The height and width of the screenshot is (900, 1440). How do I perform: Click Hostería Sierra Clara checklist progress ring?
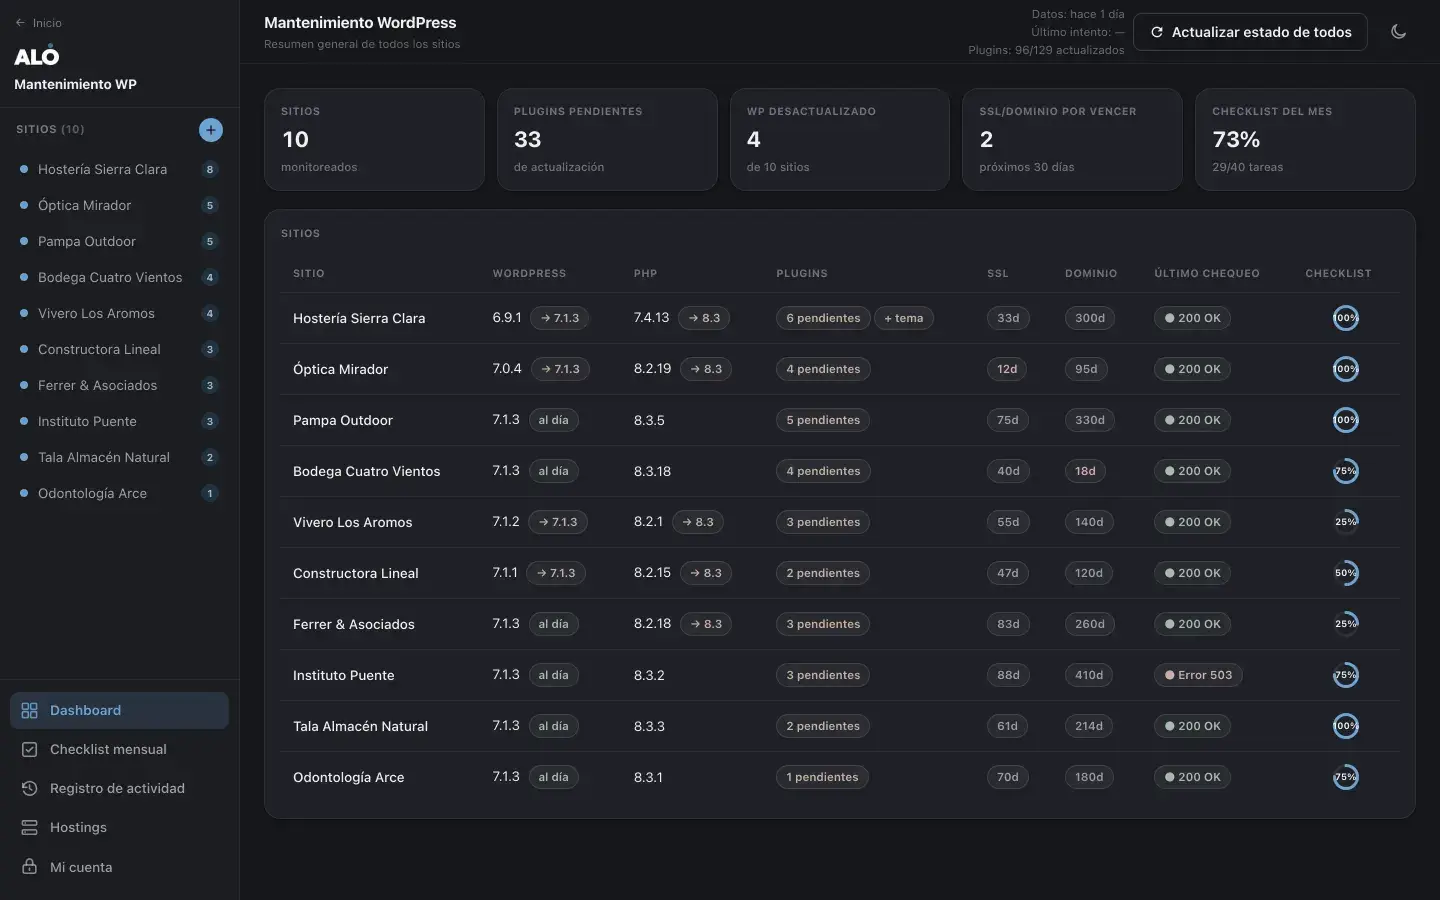click(x=1346, y=318)
